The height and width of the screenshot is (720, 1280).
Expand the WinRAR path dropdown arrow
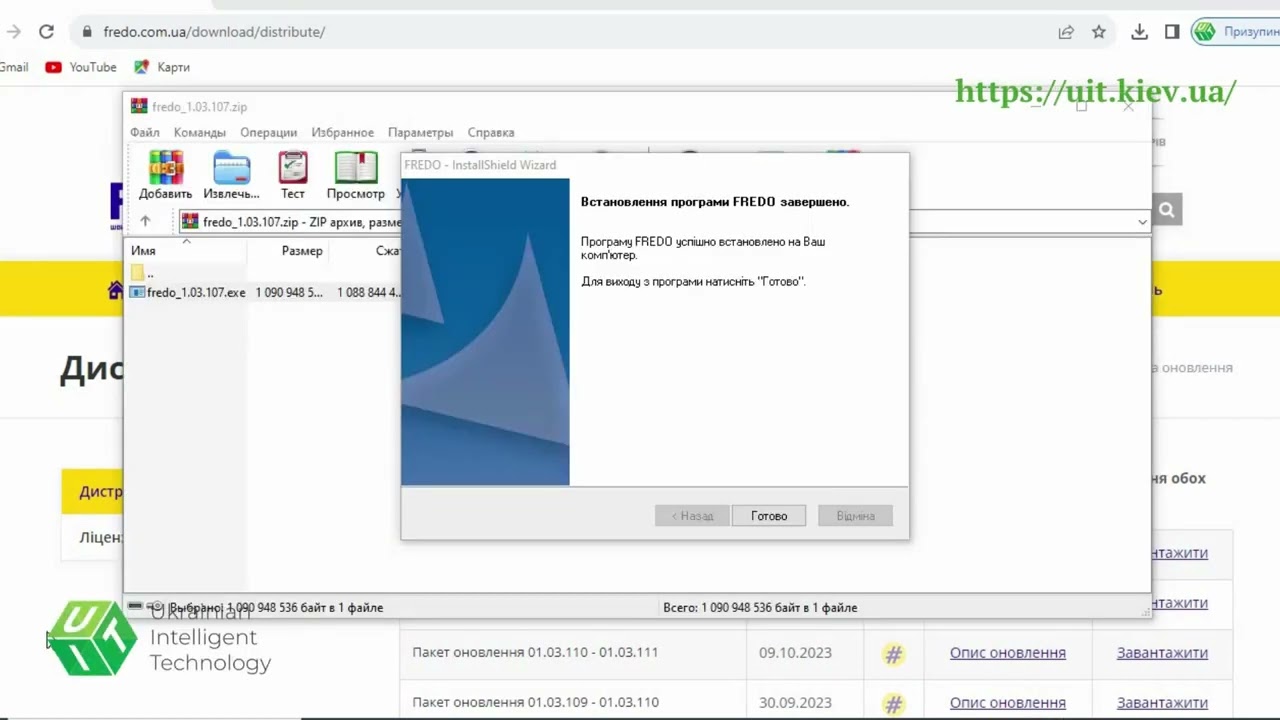tap(1142, 222)
